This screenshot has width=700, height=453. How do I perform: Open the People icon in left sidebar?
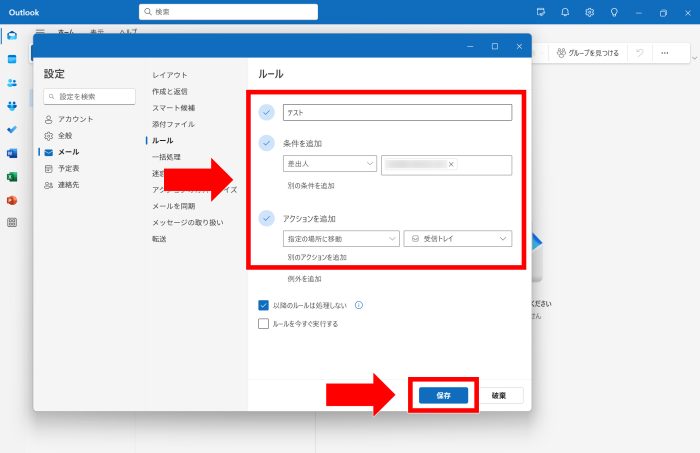(x=12, y=82)
